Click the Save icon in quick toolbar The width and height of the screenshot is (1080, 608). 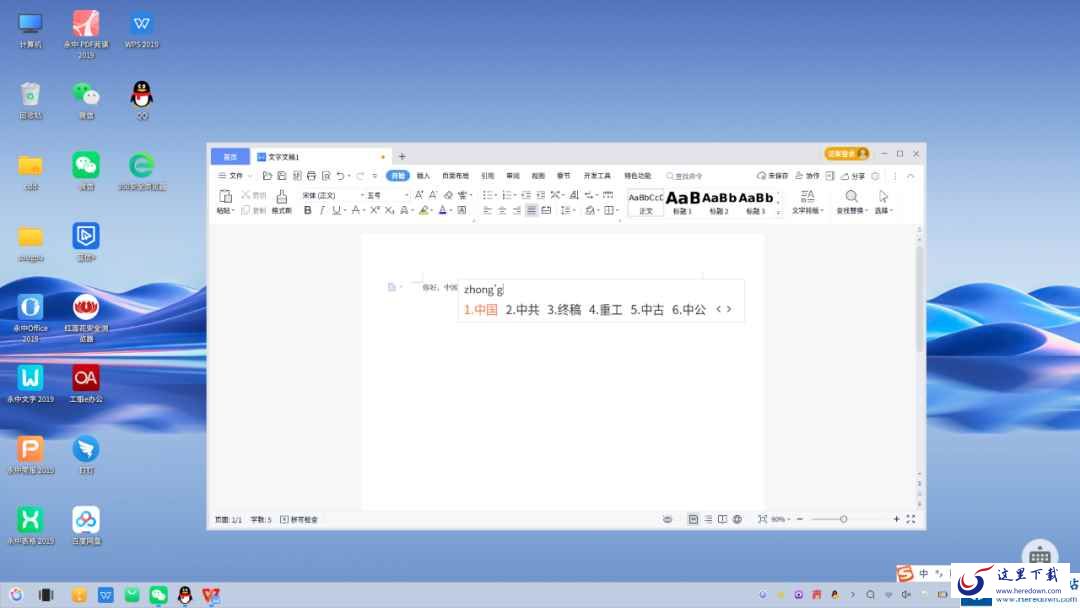coord(282,176)
